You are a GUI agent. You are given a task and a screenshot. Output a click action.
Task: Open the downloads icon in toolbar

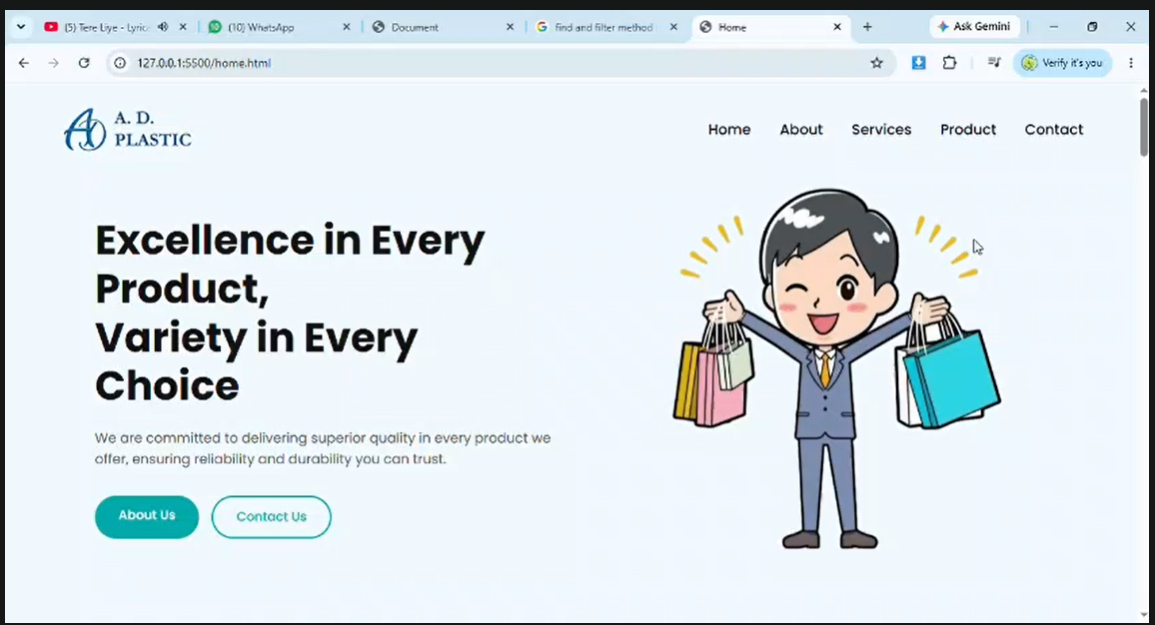[919, 63]
